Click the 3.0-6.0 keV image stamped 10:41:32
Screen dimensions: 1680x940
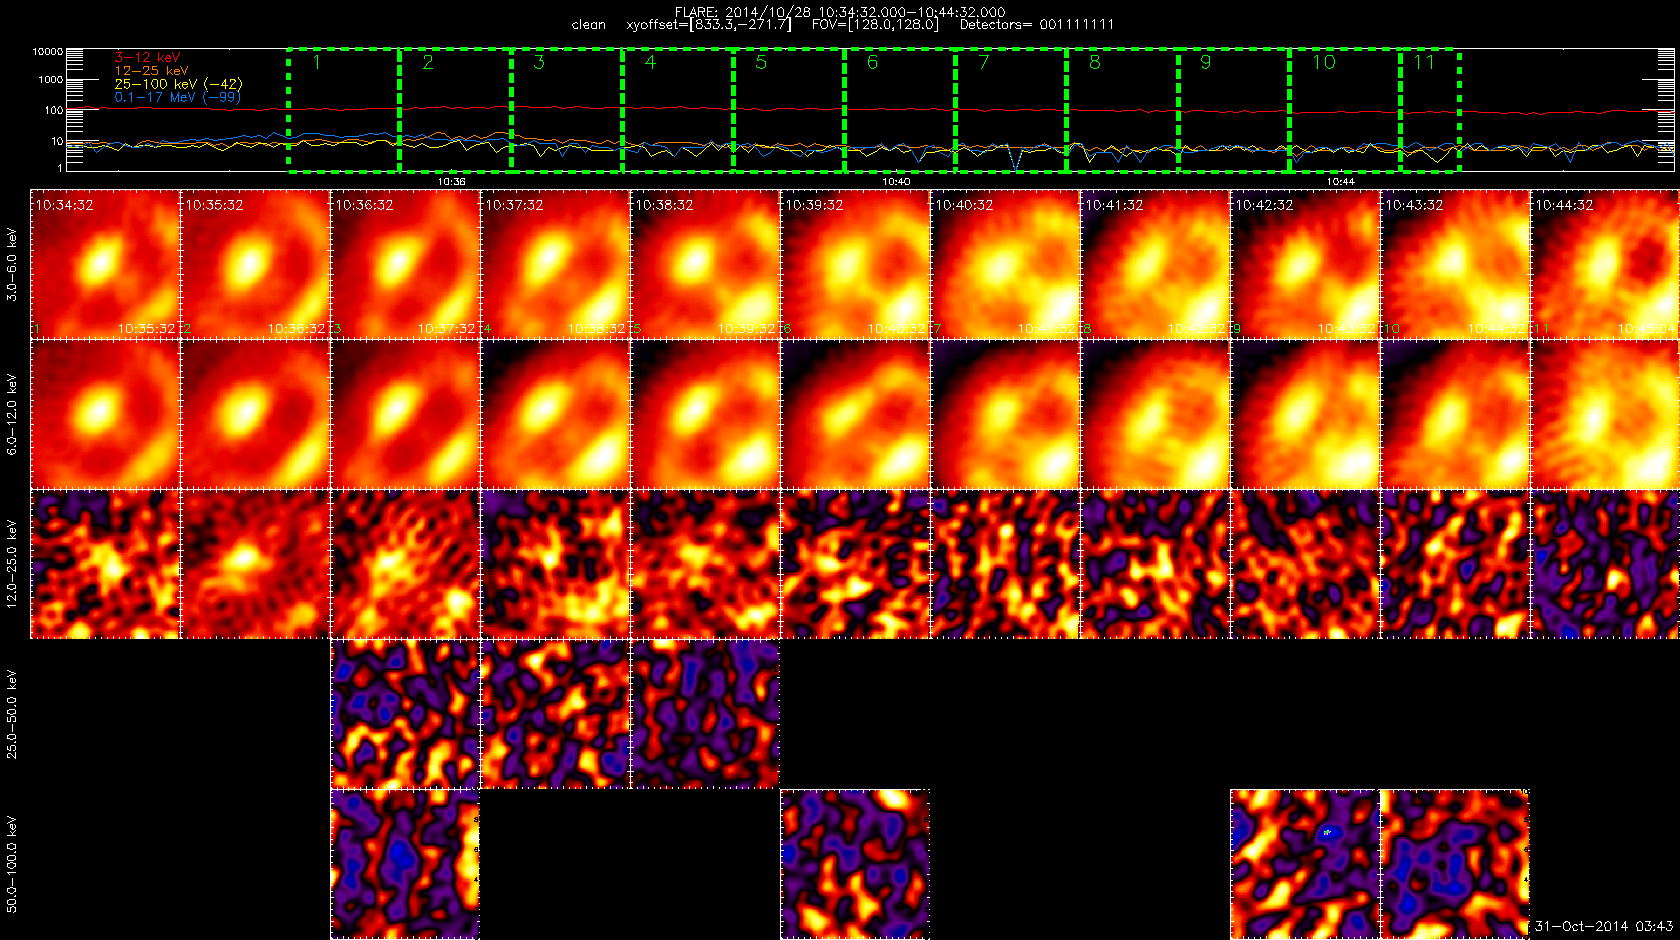(x=1155, y=264)
